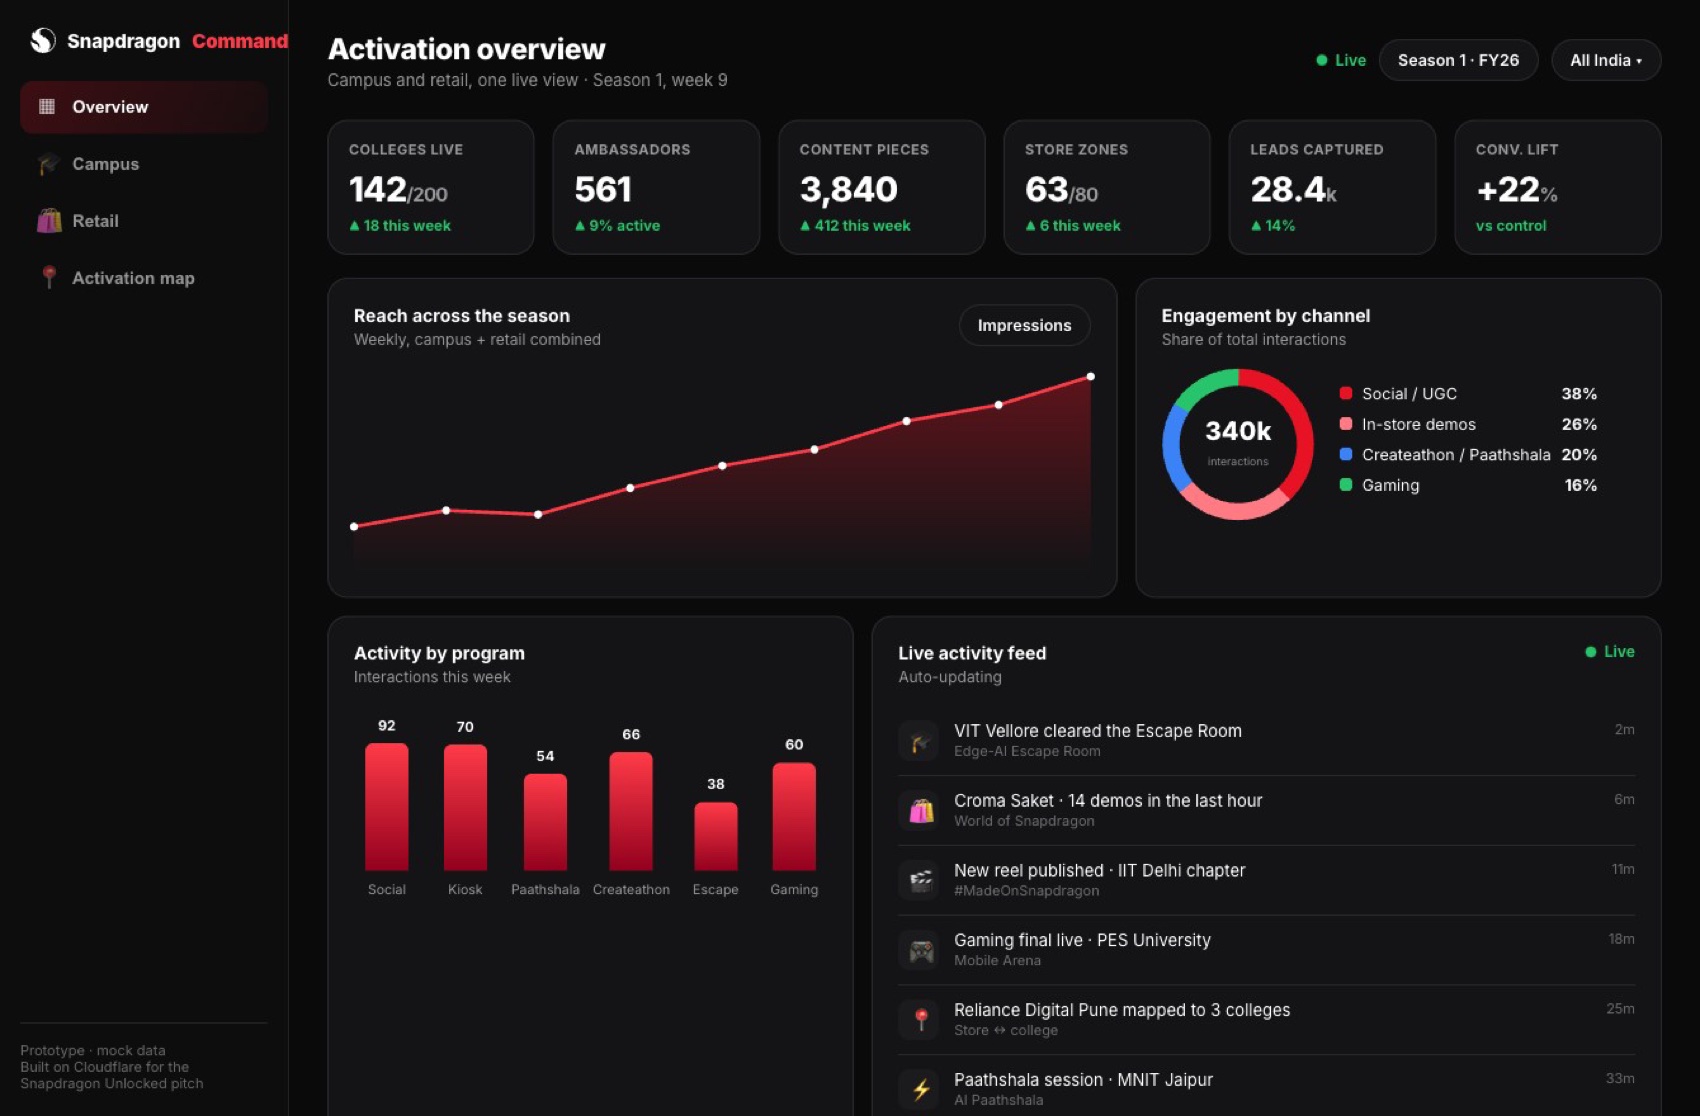
Task: Open the Activation map page
Action: tap(144, 278)
